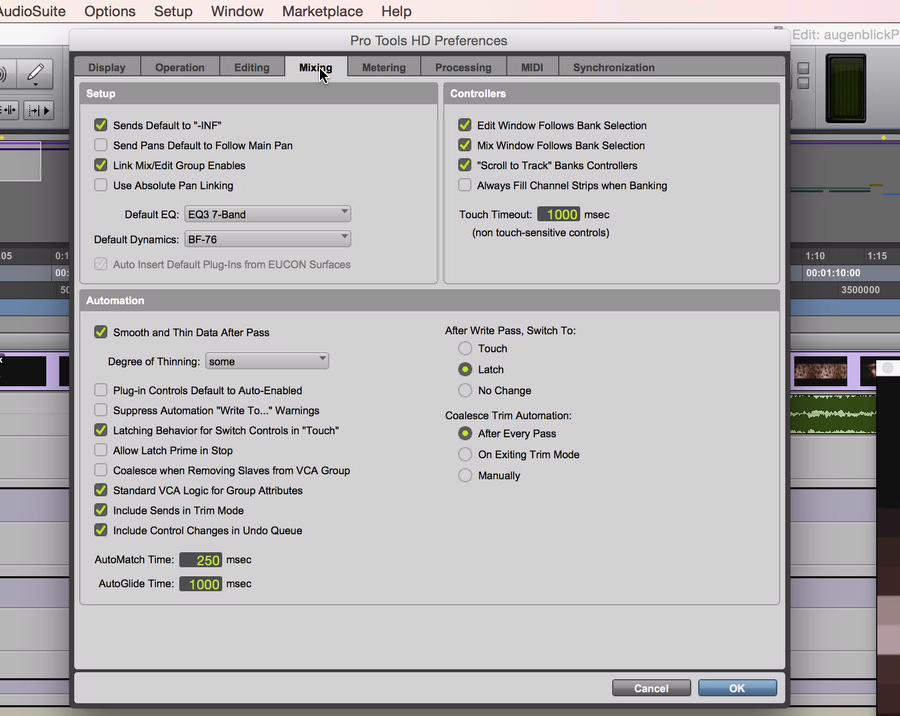Click the insertion-follows-playback arrow button
Screen dimensions: 900x716
(x=41, y=110)
